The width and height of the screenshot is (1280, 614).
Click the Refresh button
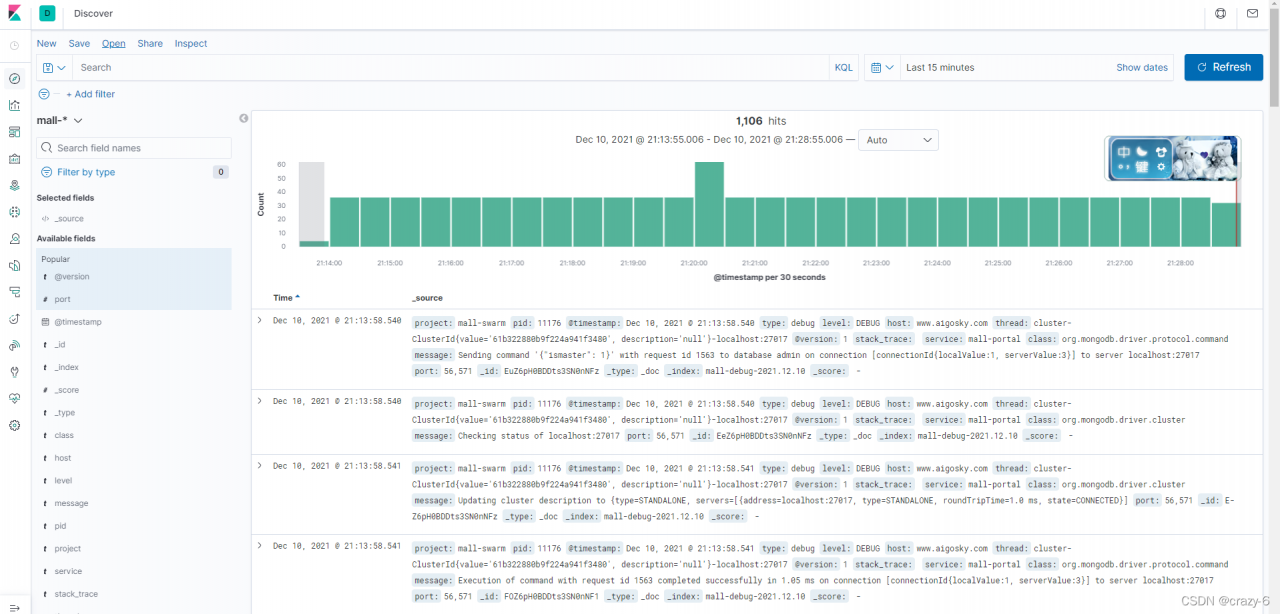(x=1223, y=68)
